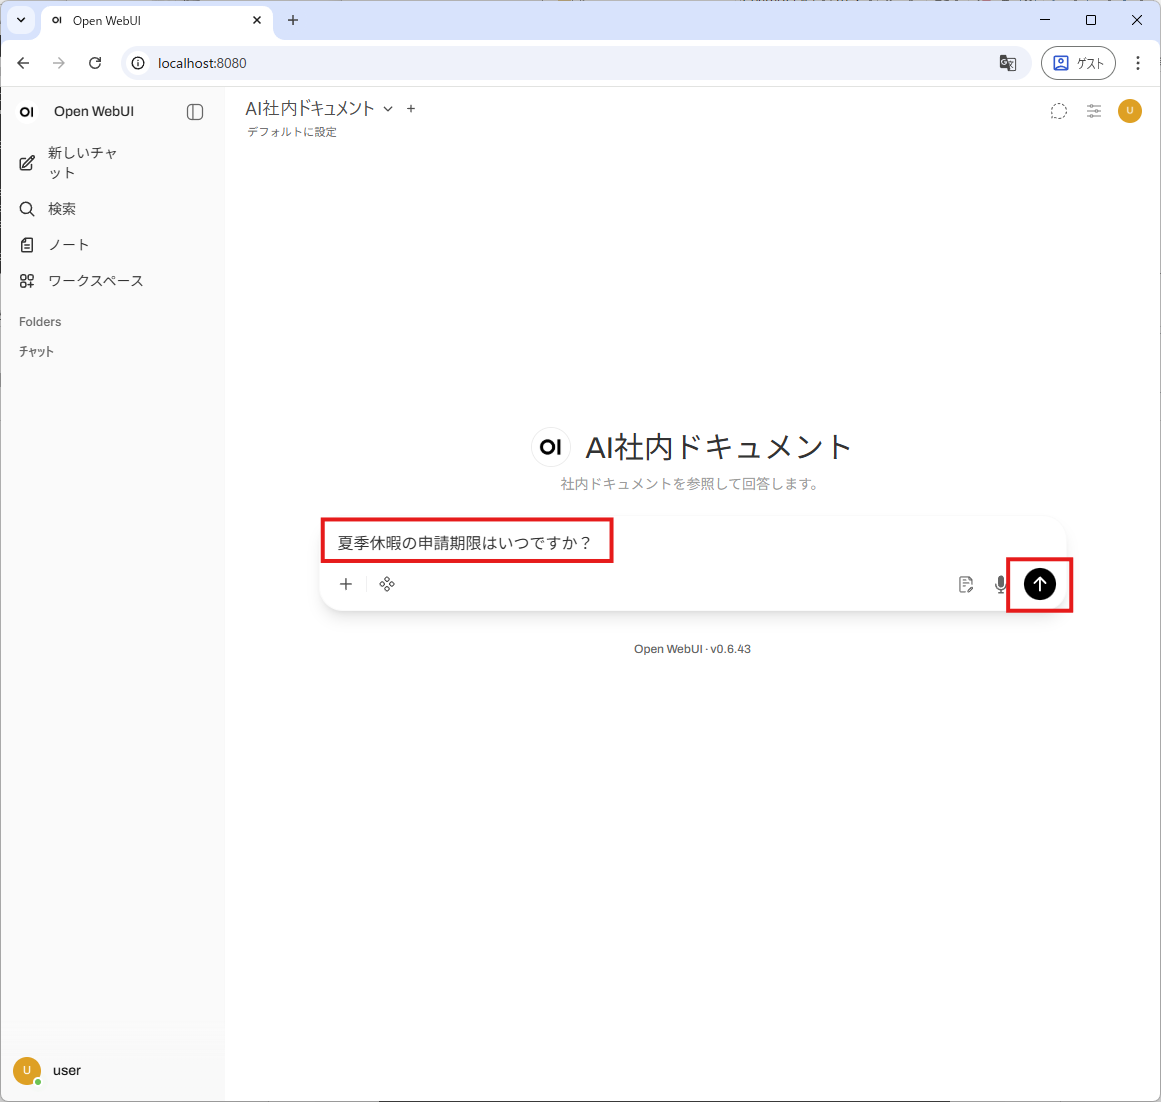Viewport: 1161px width, 1102px height.
Task: Open the user profile menu at bottom left
Action: [x=48, y=1070]
